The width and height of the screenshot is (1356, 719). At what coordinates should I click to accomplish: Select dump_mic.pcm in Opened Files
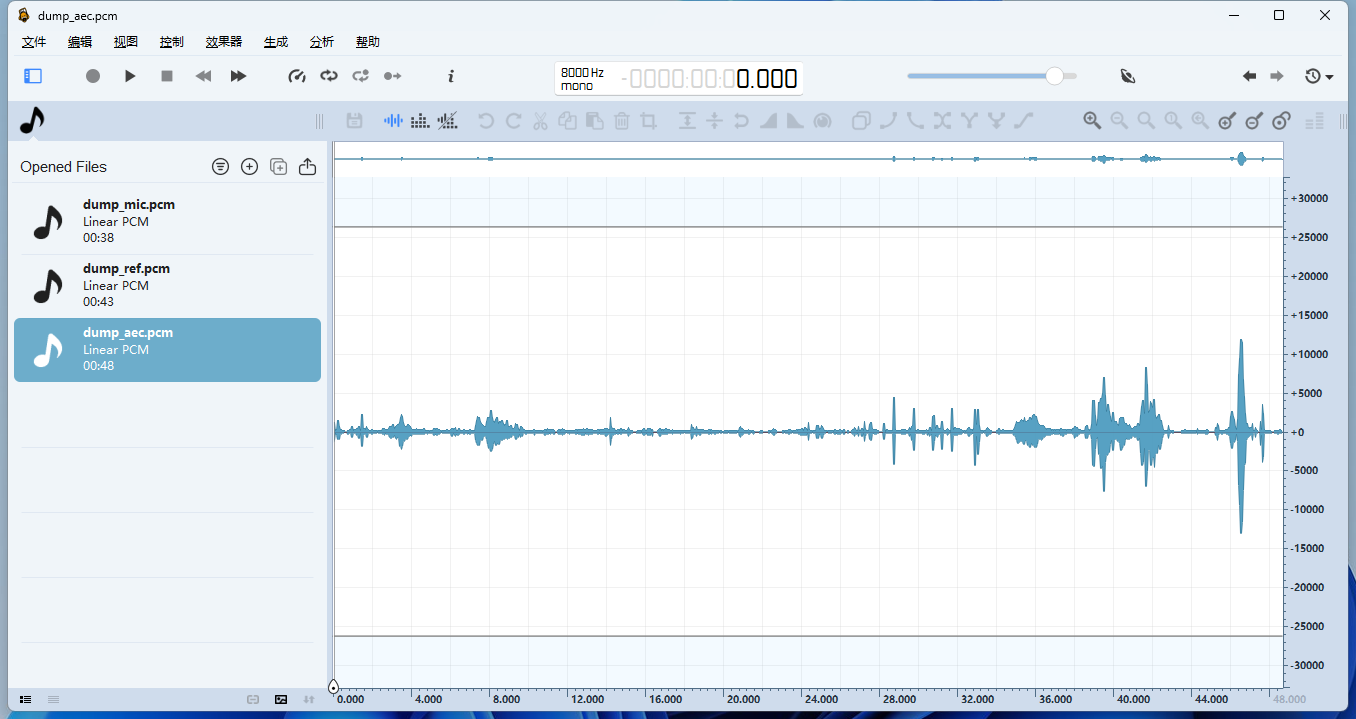[167, 222]
